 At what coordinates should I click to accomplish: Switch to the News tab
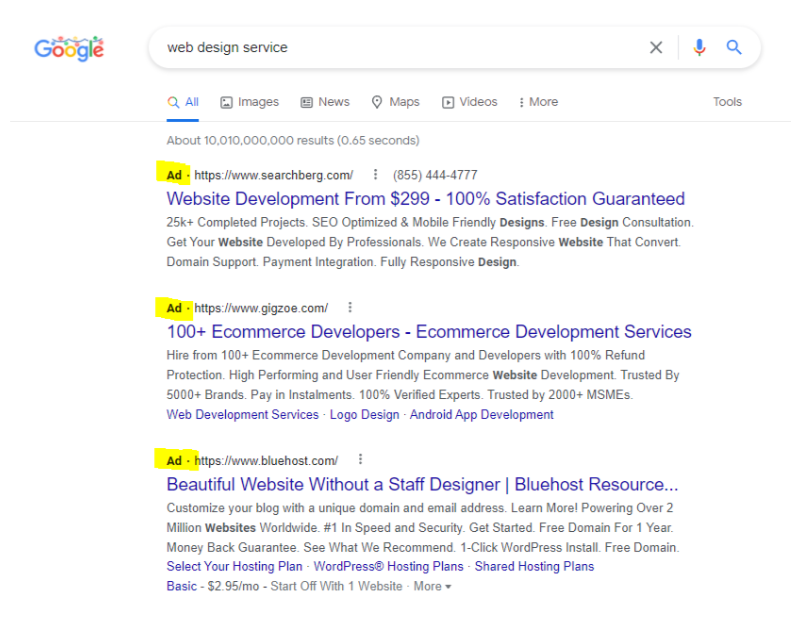(325, 102)
